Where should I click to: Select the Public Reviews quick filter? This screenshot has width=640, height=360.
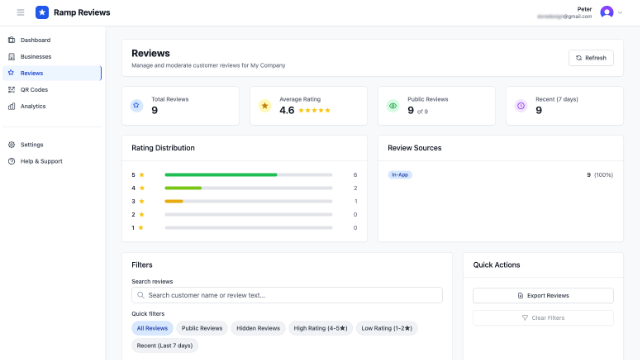pos(202,328)
